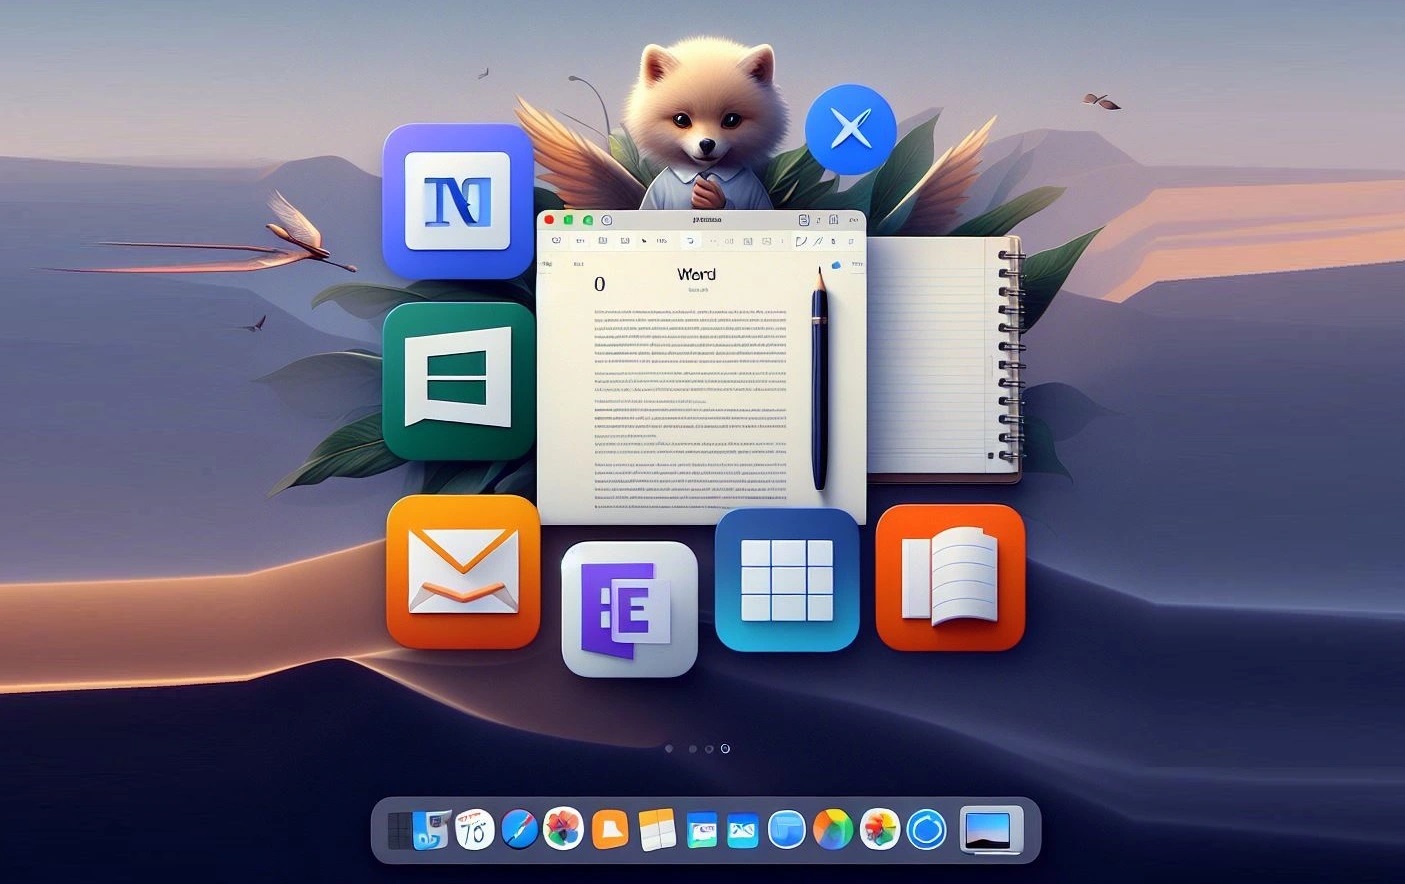
Task: Open the green speech-bubble form app icon
Action: [x=459, y=380]
